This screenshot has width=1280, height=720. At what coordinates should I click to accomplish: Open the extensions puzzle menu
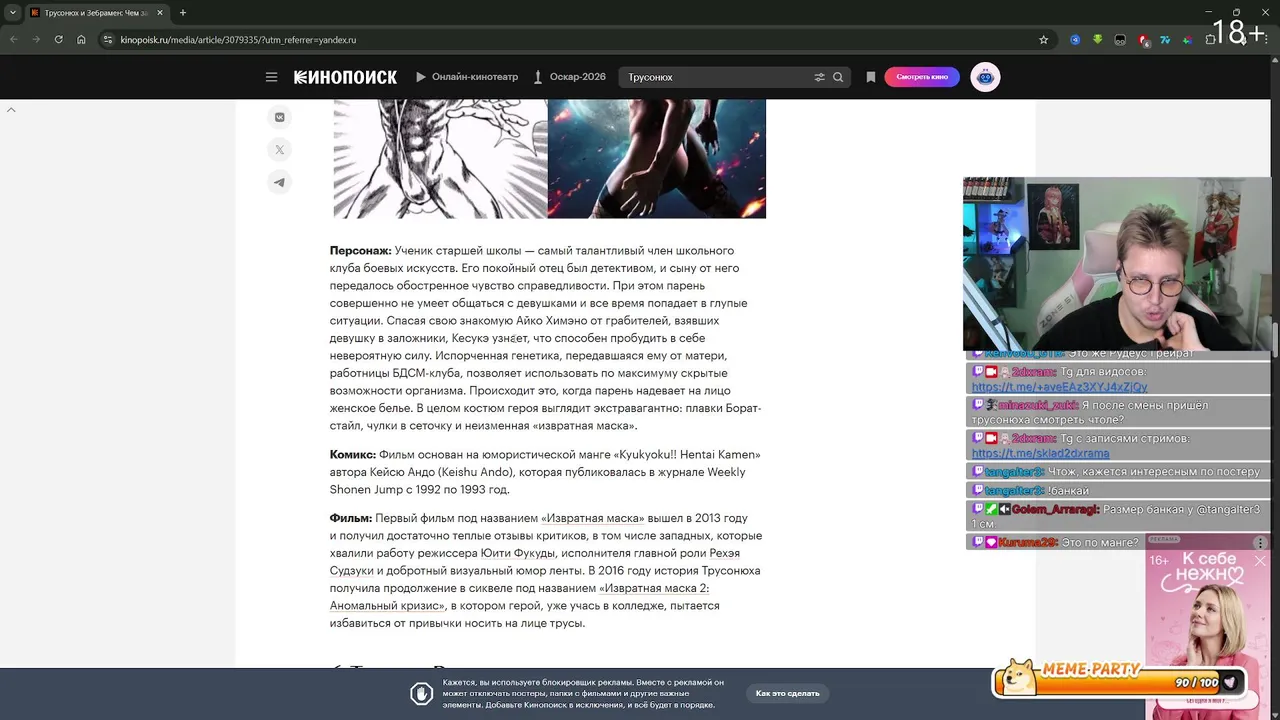(1210, 40)
